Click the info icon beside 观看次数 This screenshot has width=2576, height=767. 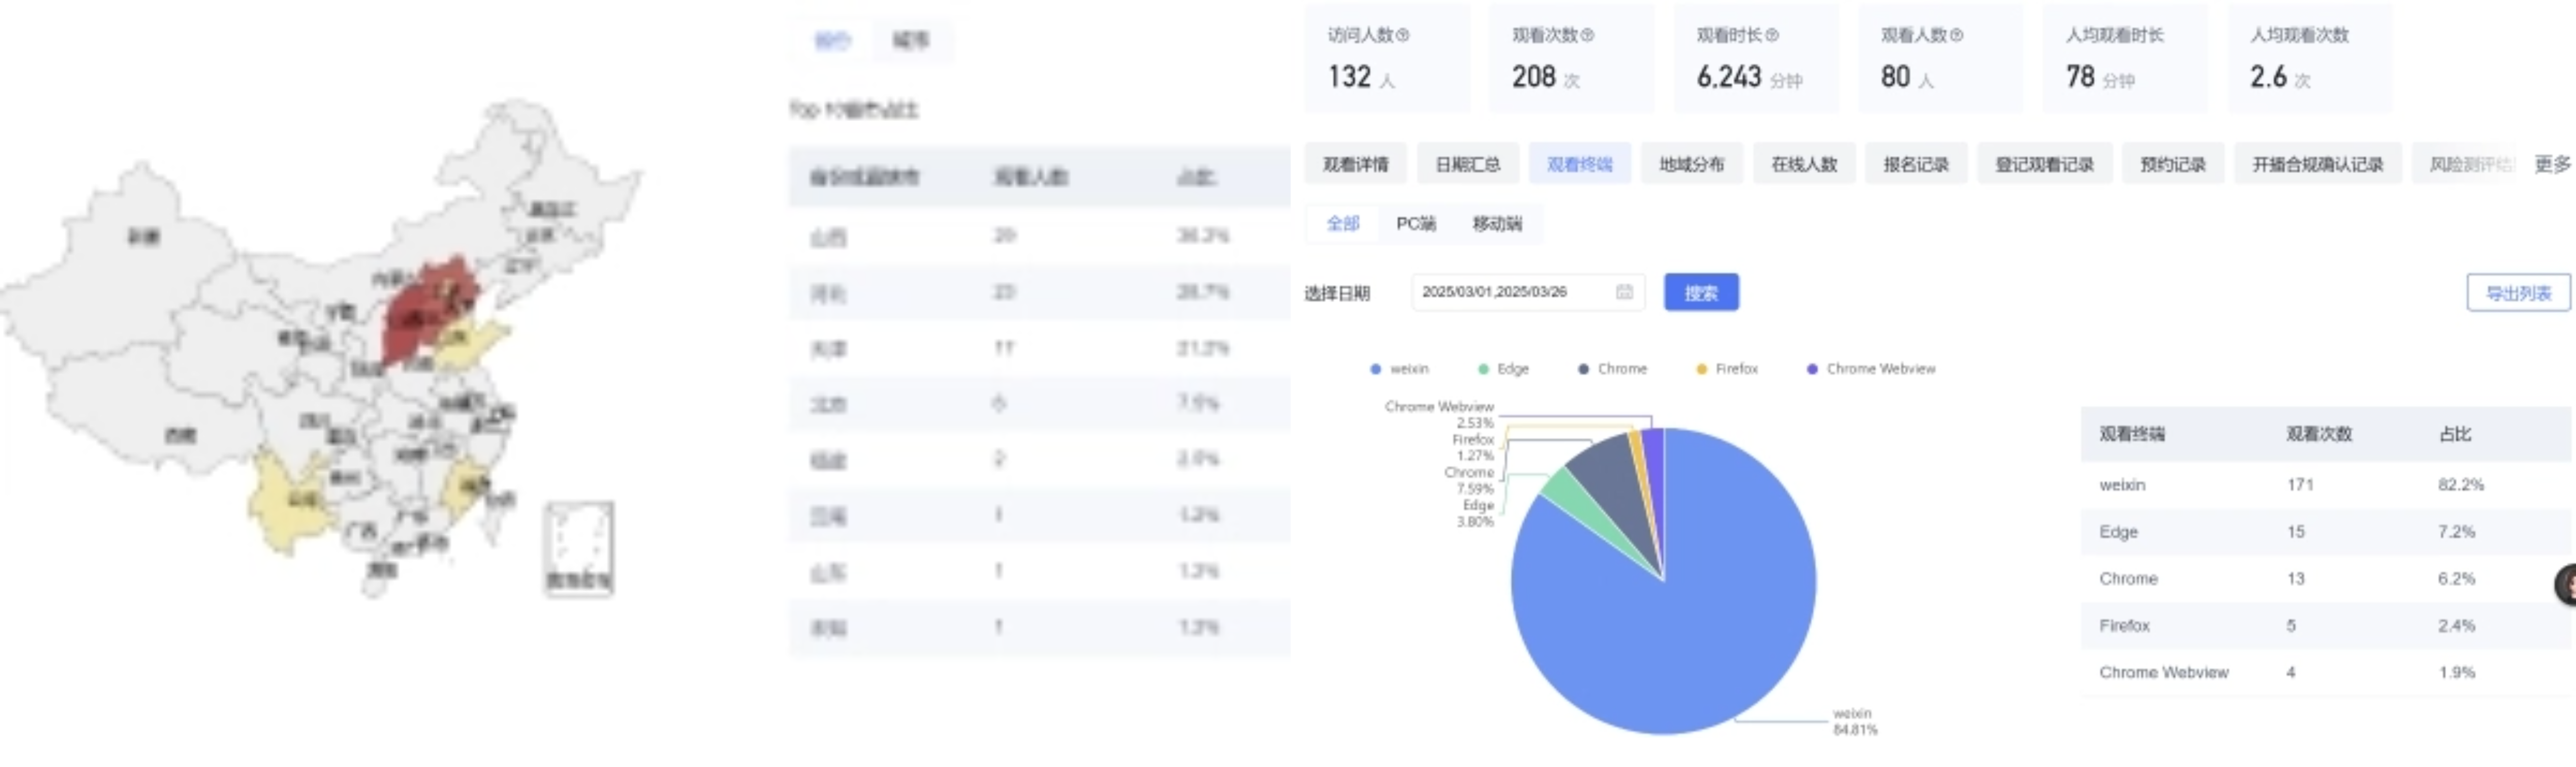tap(1587, 35)
